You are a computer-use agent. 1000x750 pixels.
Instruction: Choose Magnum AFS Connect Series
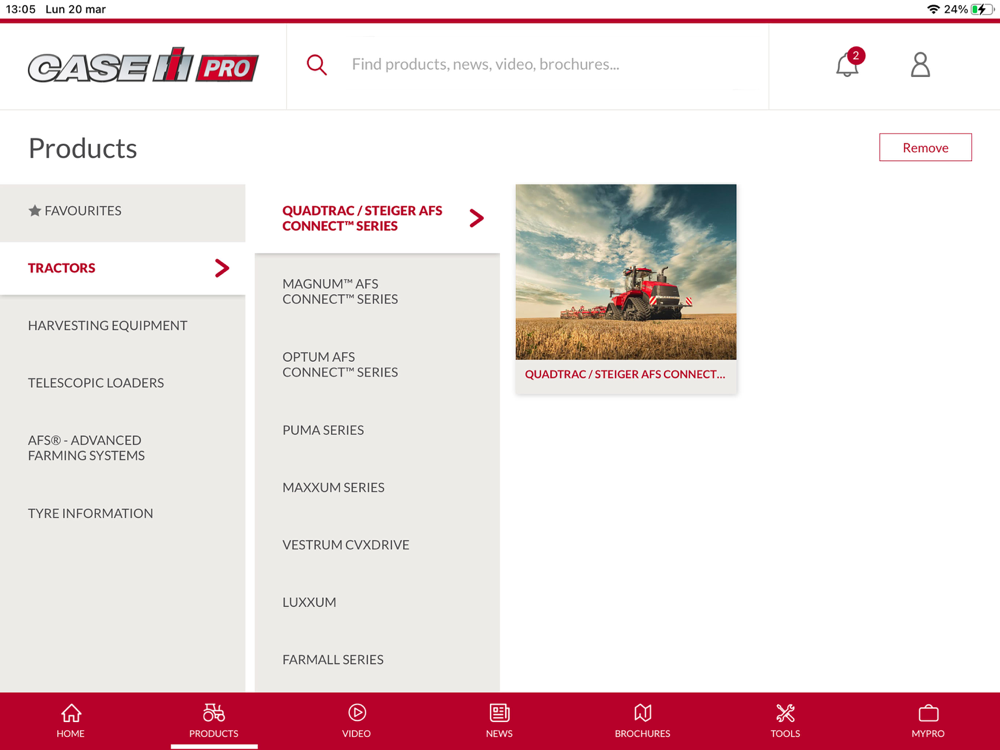click(377, 291)
